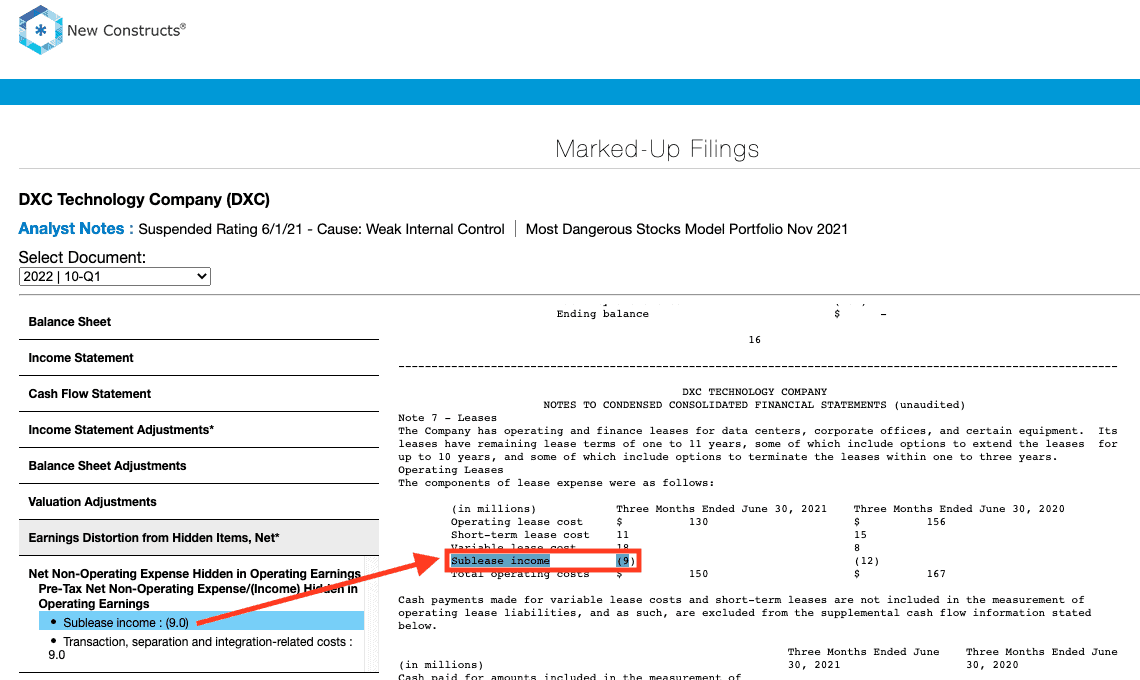Open Balance Sheet Adjustments section
The image size is (1140, 680).
coord(198,465)
